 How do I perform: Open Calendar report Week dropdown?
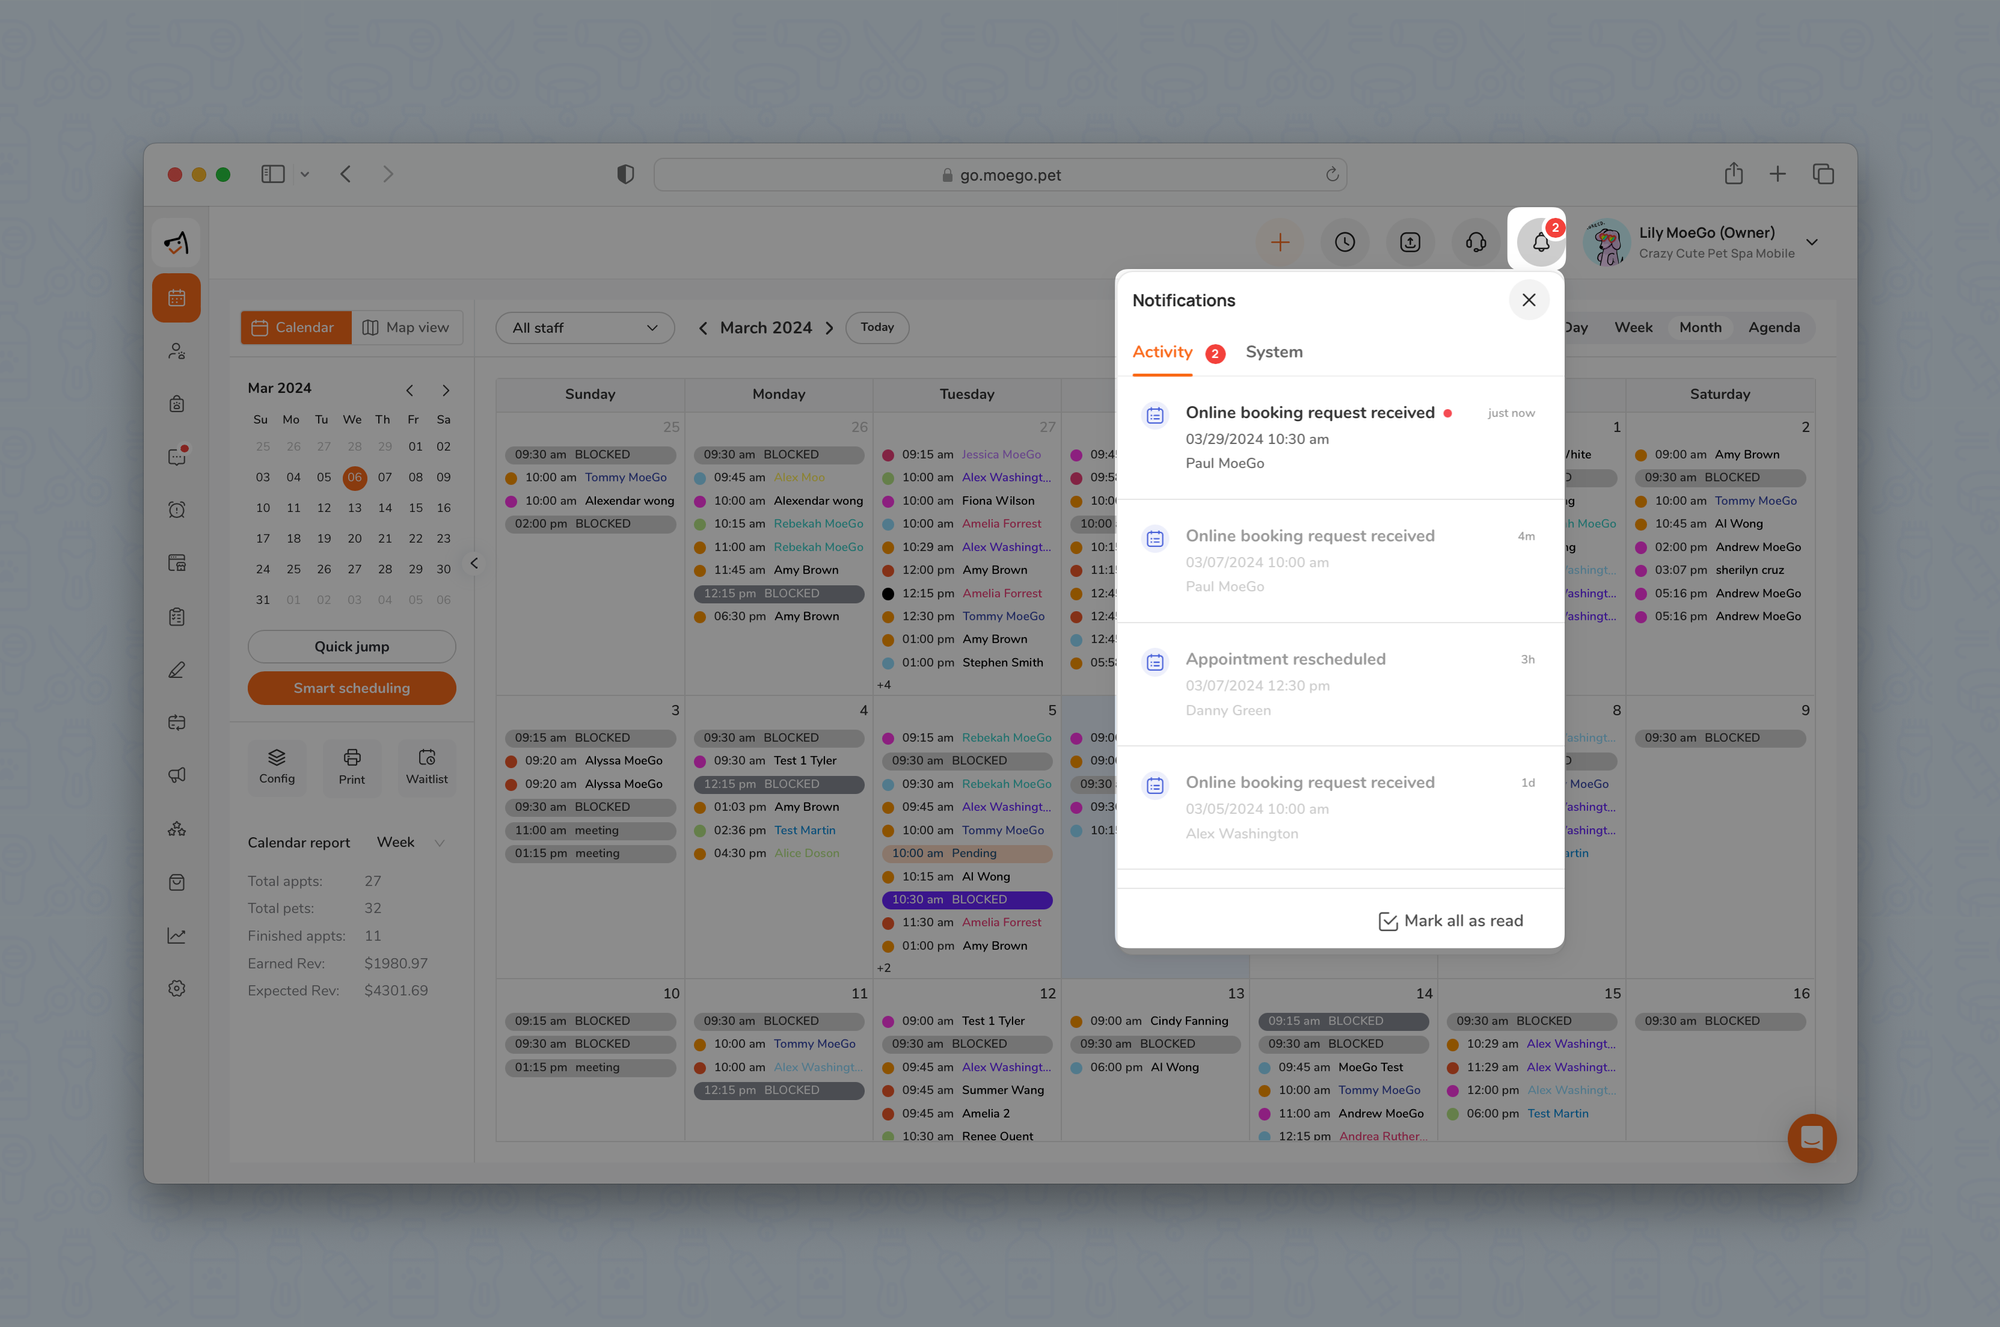pos(410,842)
